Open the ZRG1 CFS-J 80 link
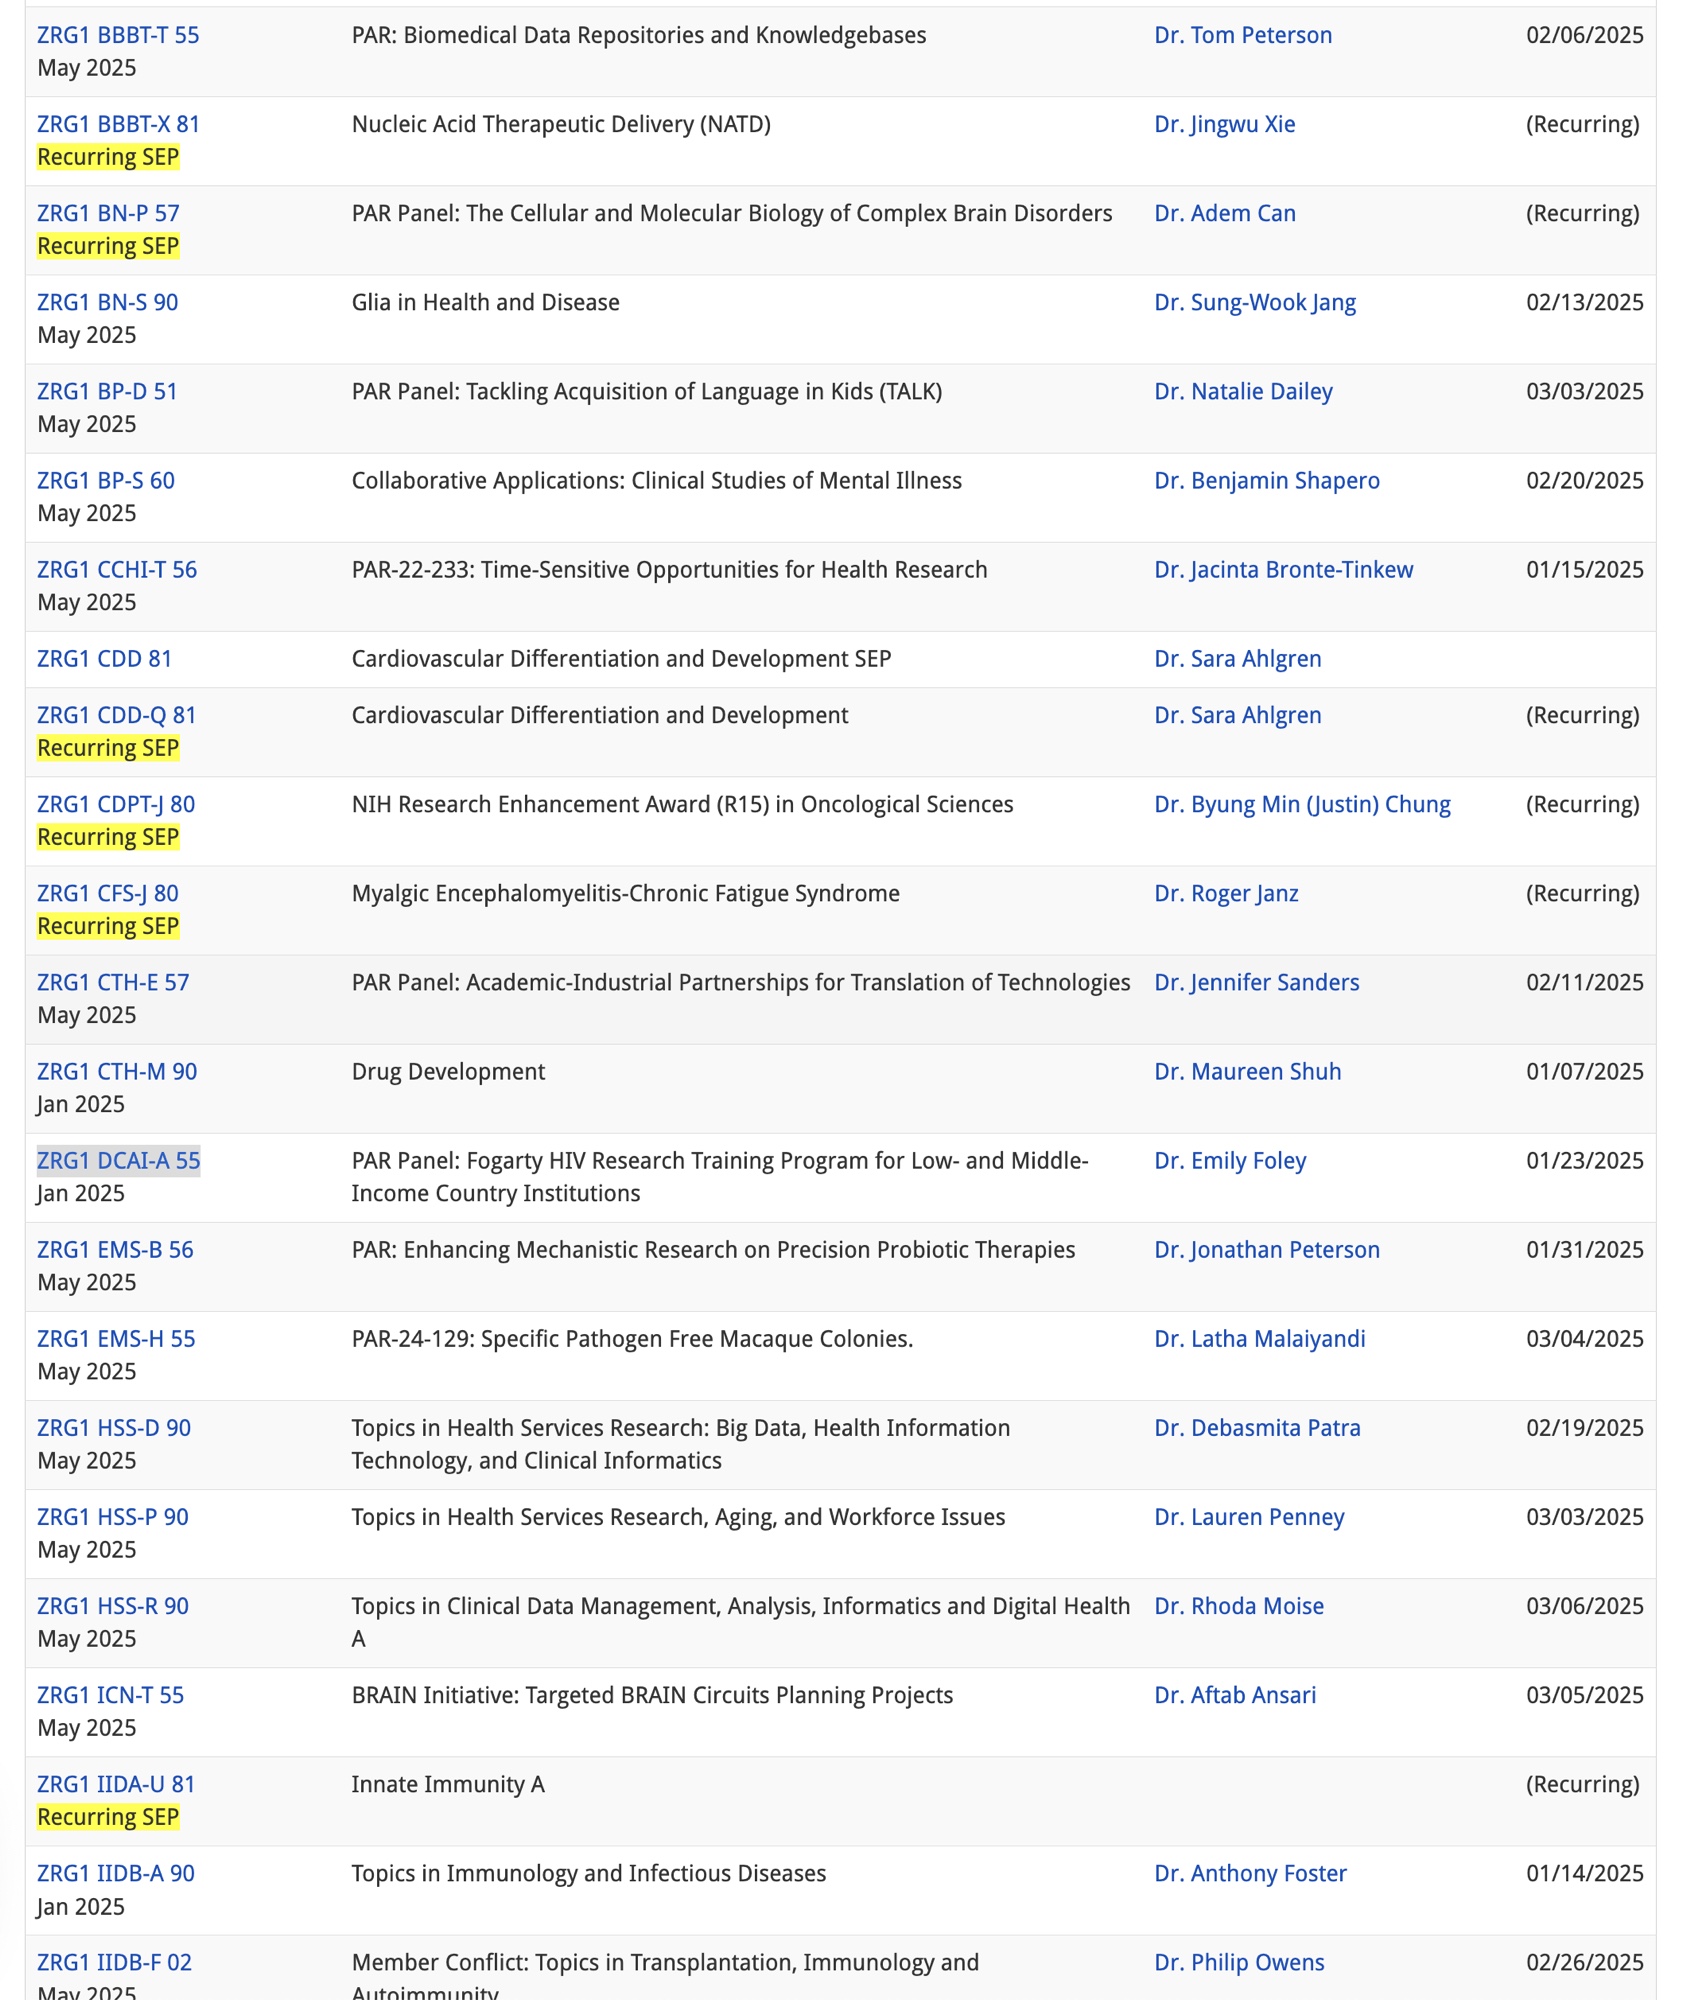Screen dimensions: 1691x2000 (108, 893)
